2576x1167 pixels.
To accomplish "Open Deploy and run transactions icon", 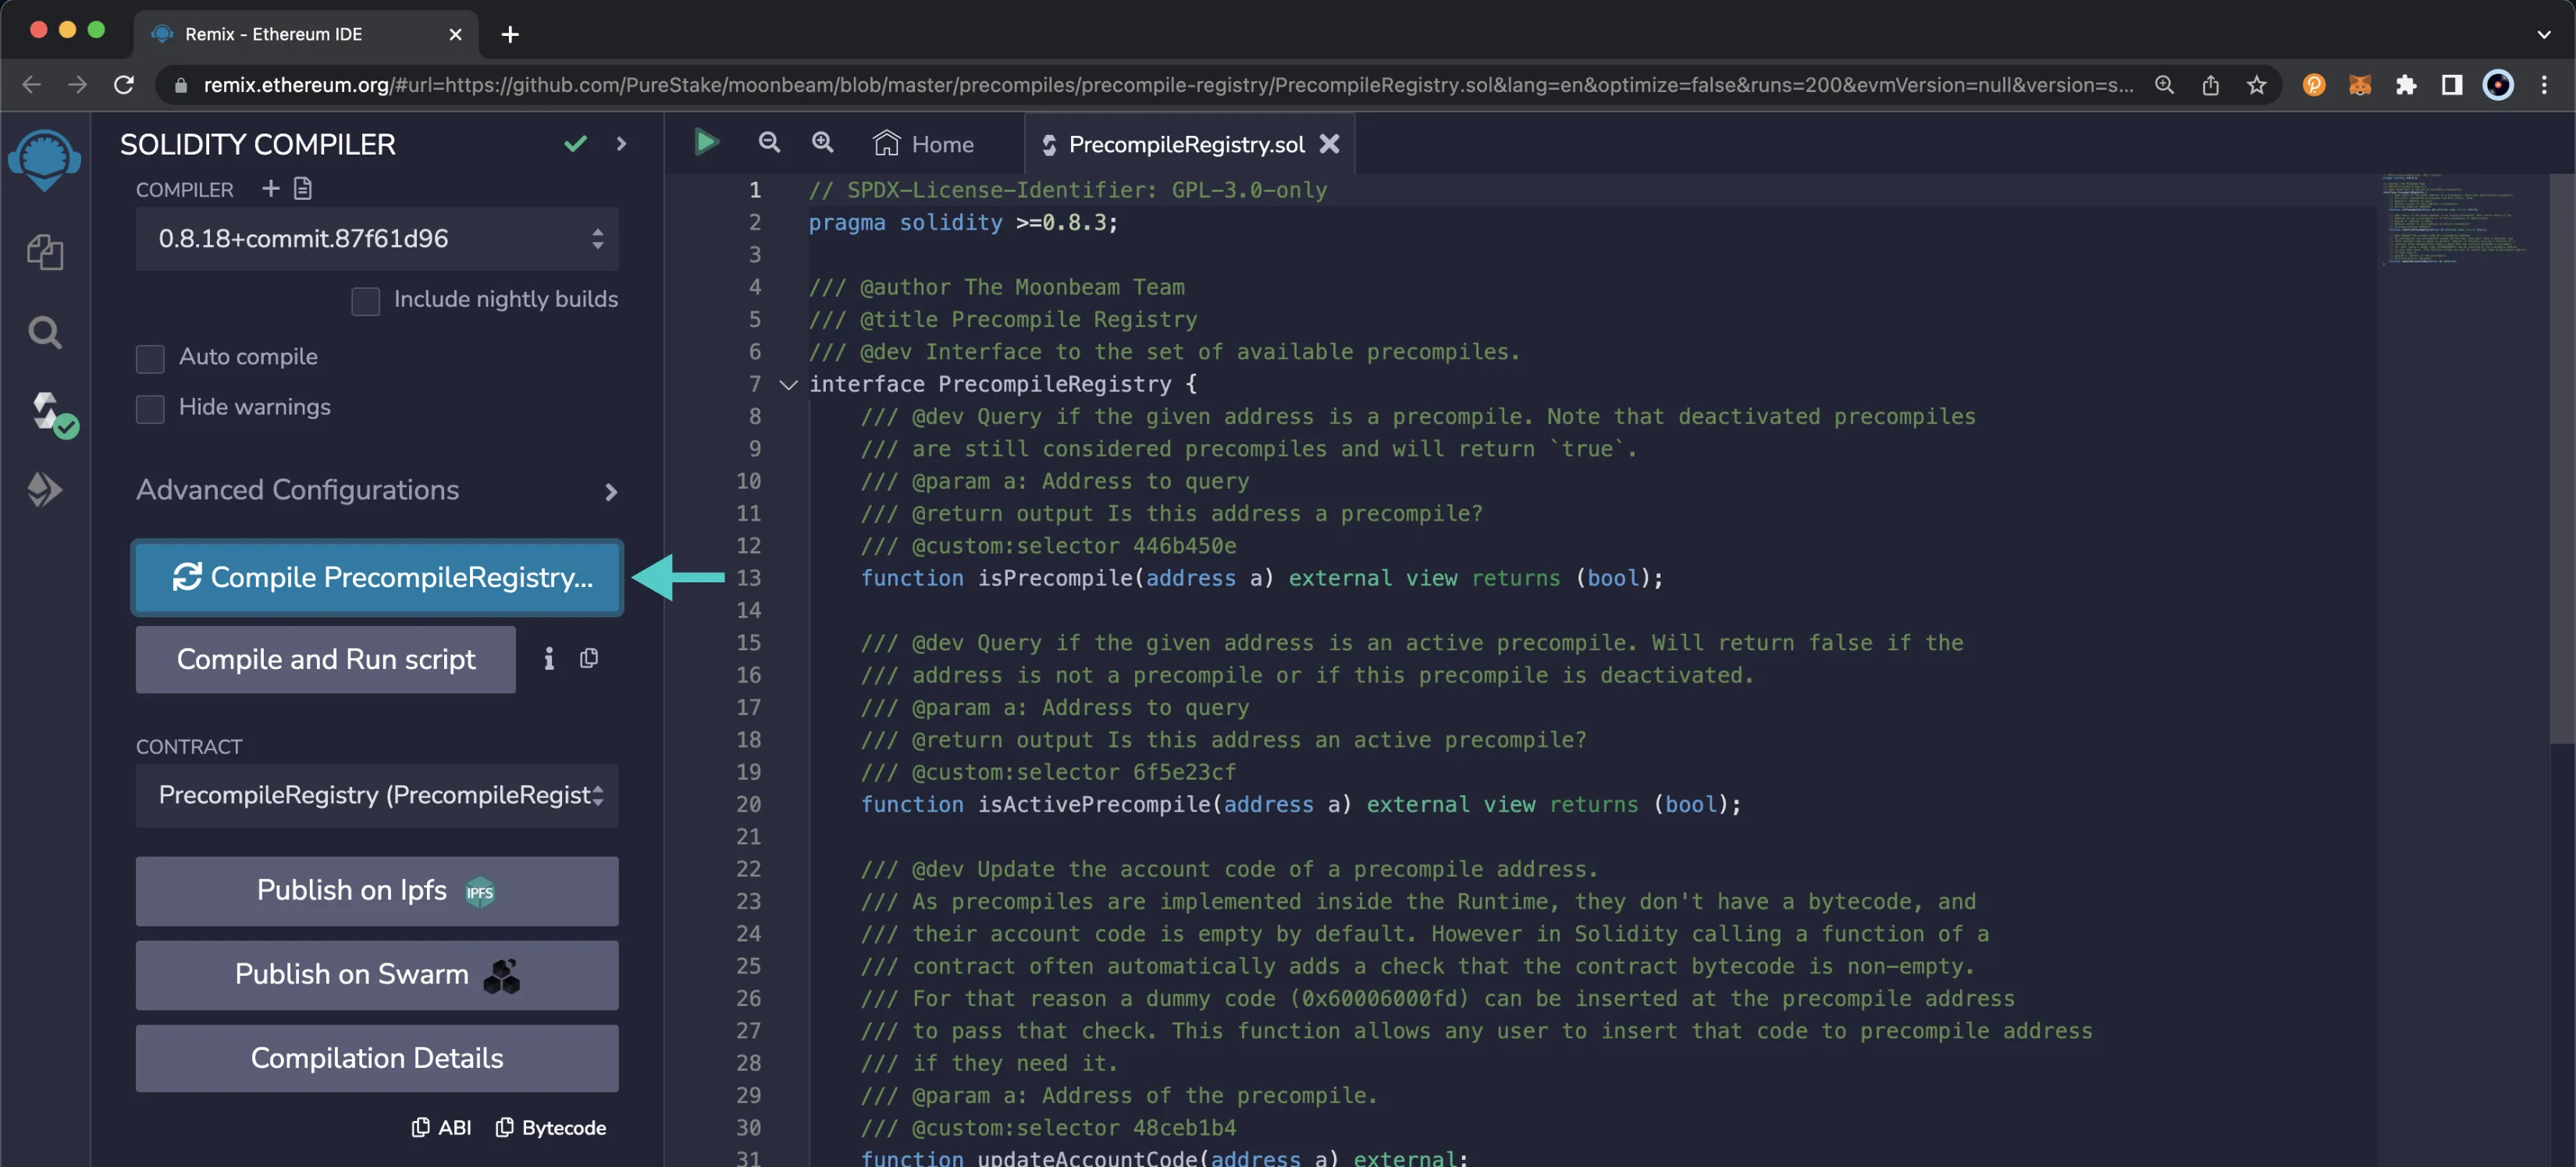I will [44, 490].
